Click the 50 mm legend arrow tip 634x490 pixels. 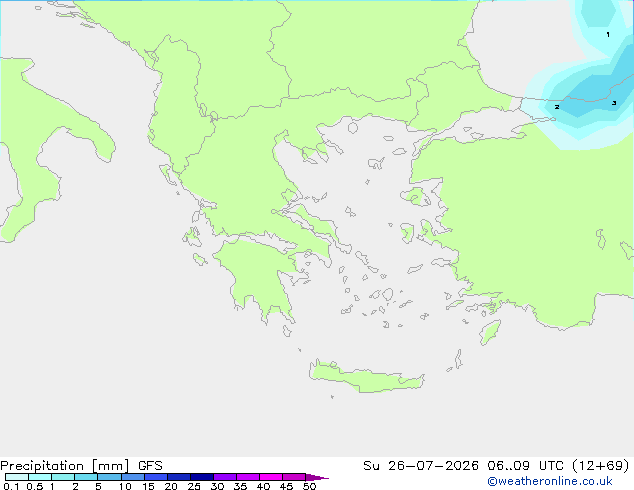click(317, 477)
